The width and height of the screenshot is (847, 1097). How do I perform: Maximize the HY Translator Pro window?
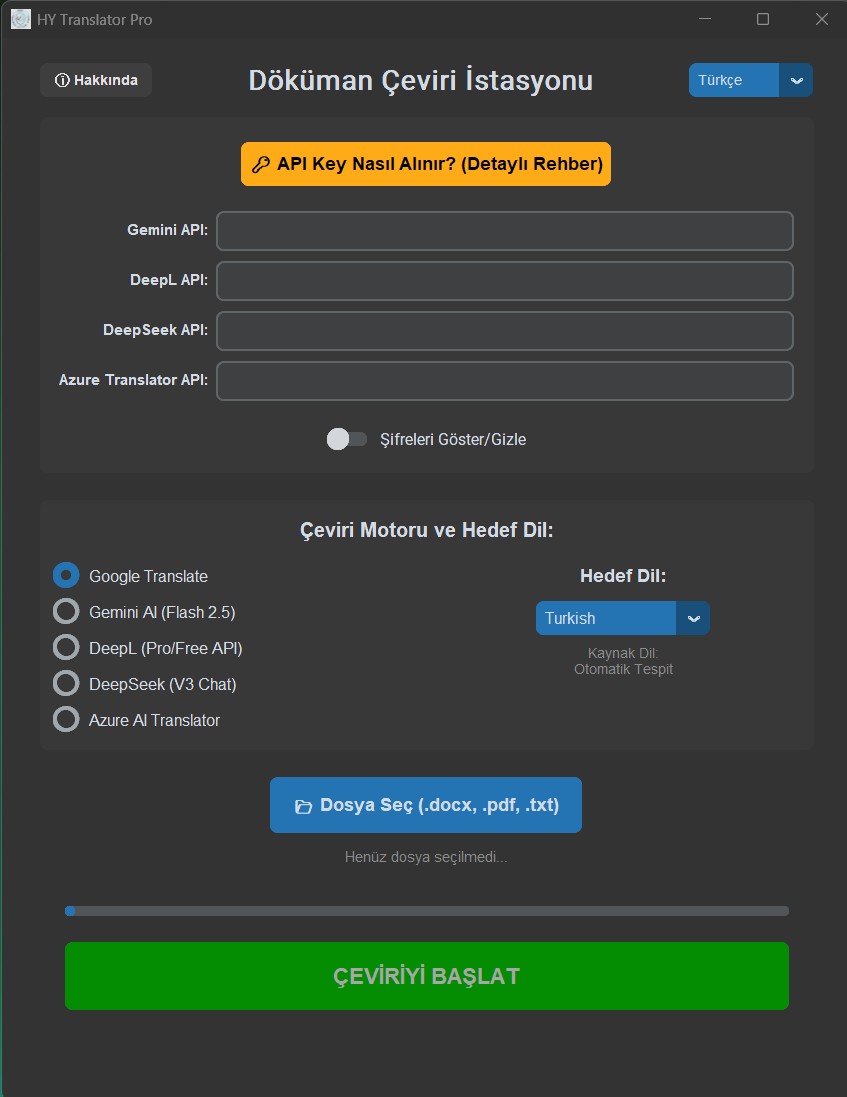click(x=763, y=20)
